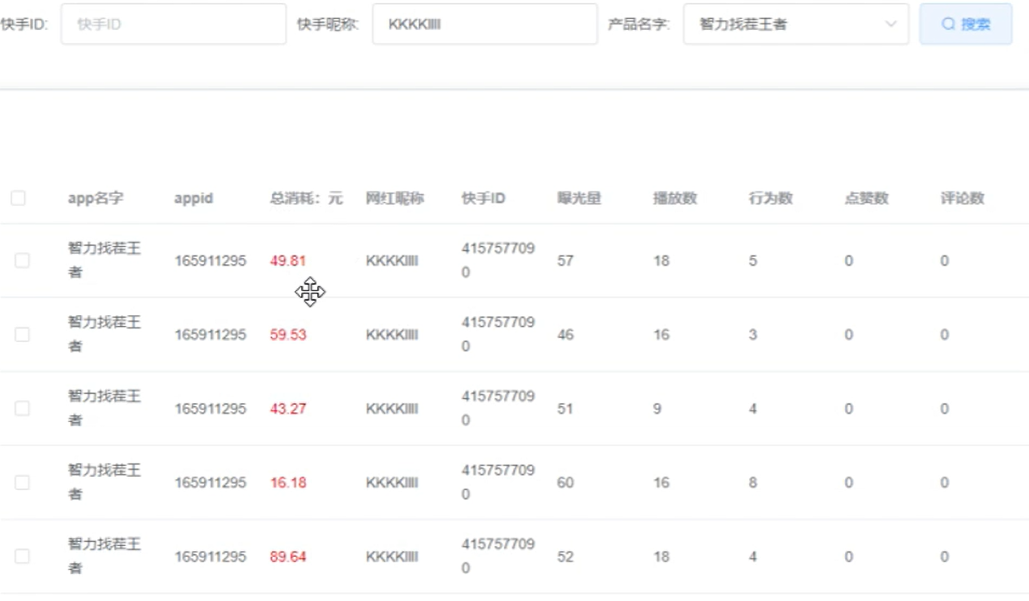Click the 行为数 column header
This screenshot has width=1029, height=601.
click(771, 198)
